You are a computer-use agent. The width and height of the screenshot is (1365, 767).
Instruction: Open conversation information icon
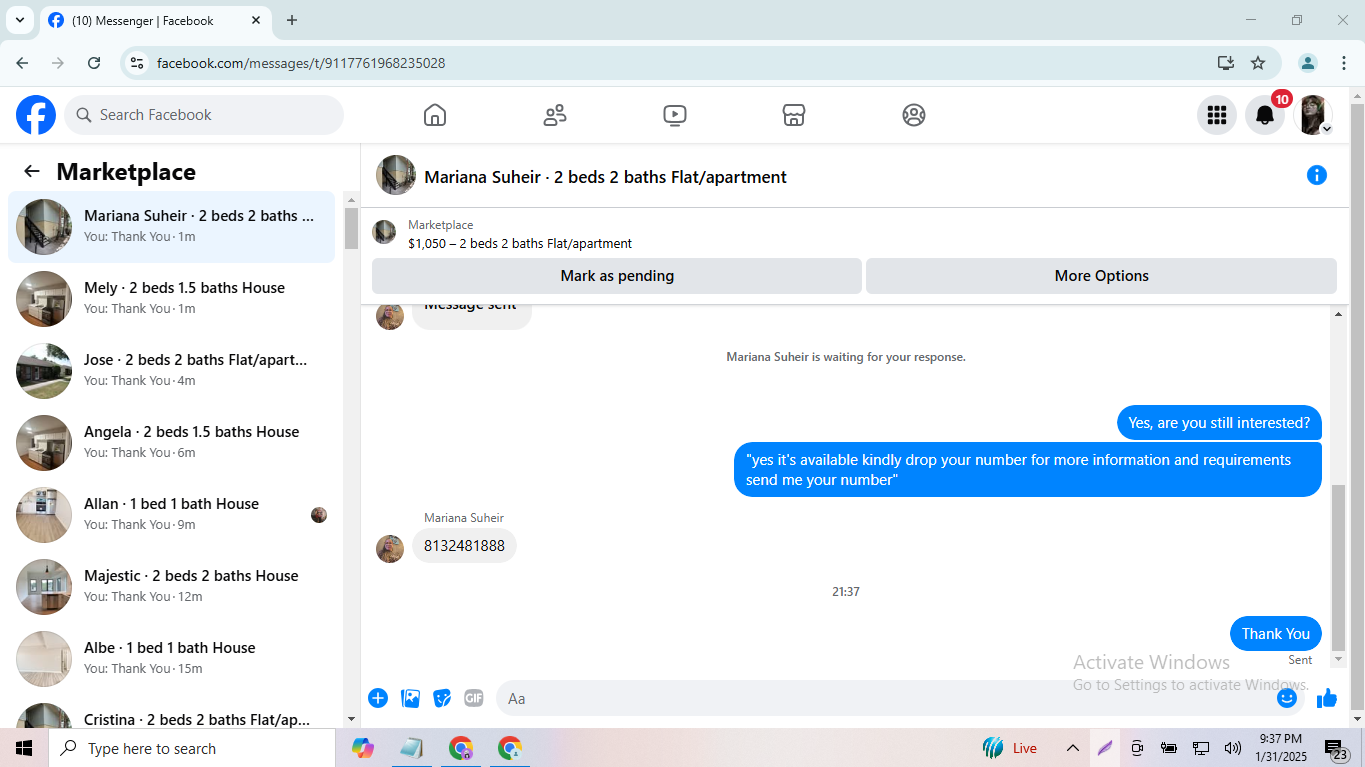(1317, 176)
